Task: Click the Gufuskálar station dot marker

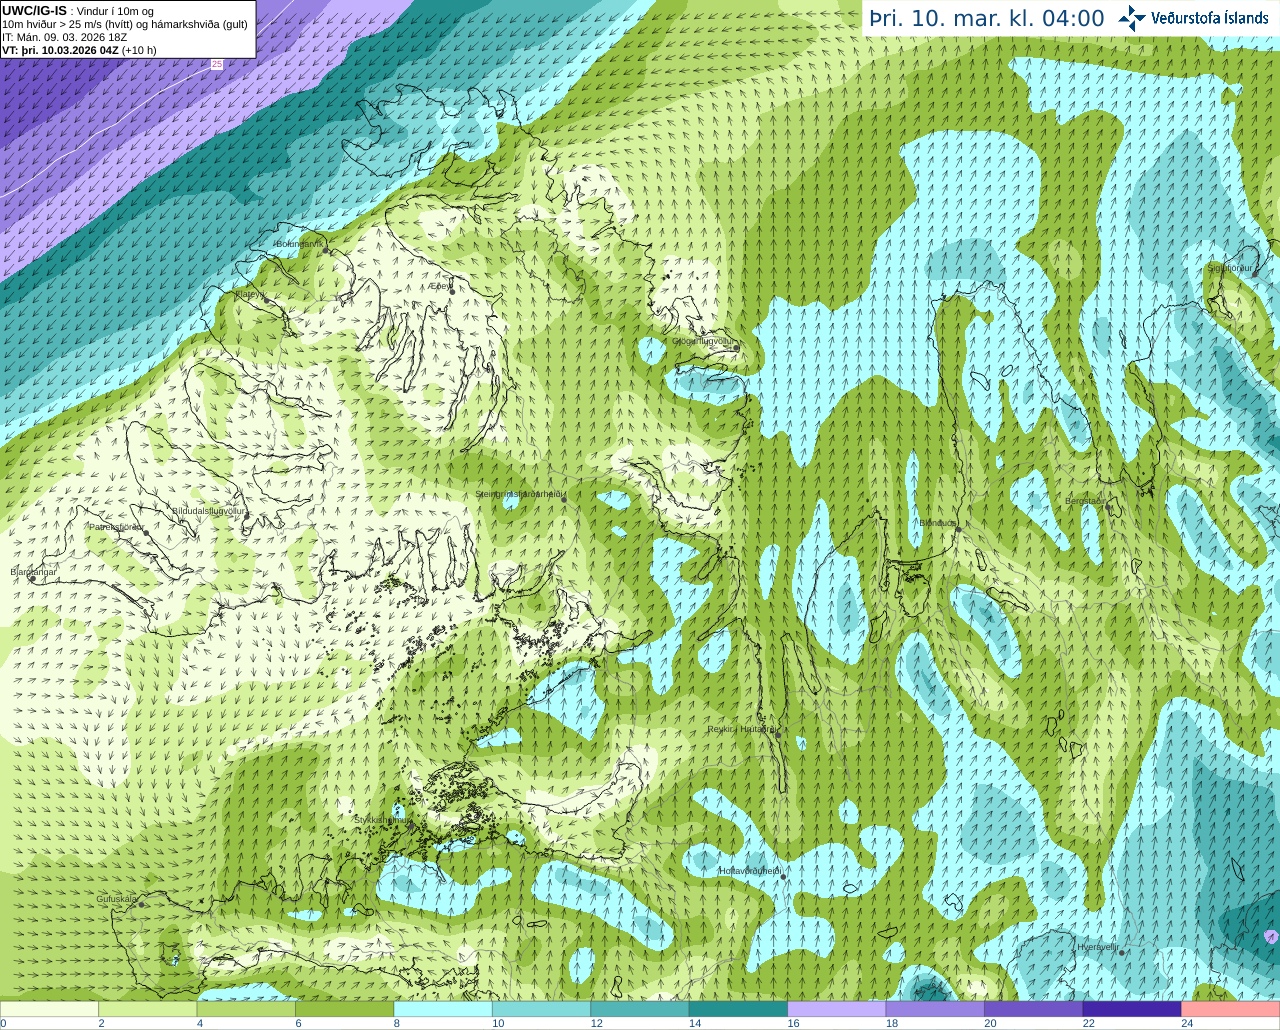Action: click(141, 905)
